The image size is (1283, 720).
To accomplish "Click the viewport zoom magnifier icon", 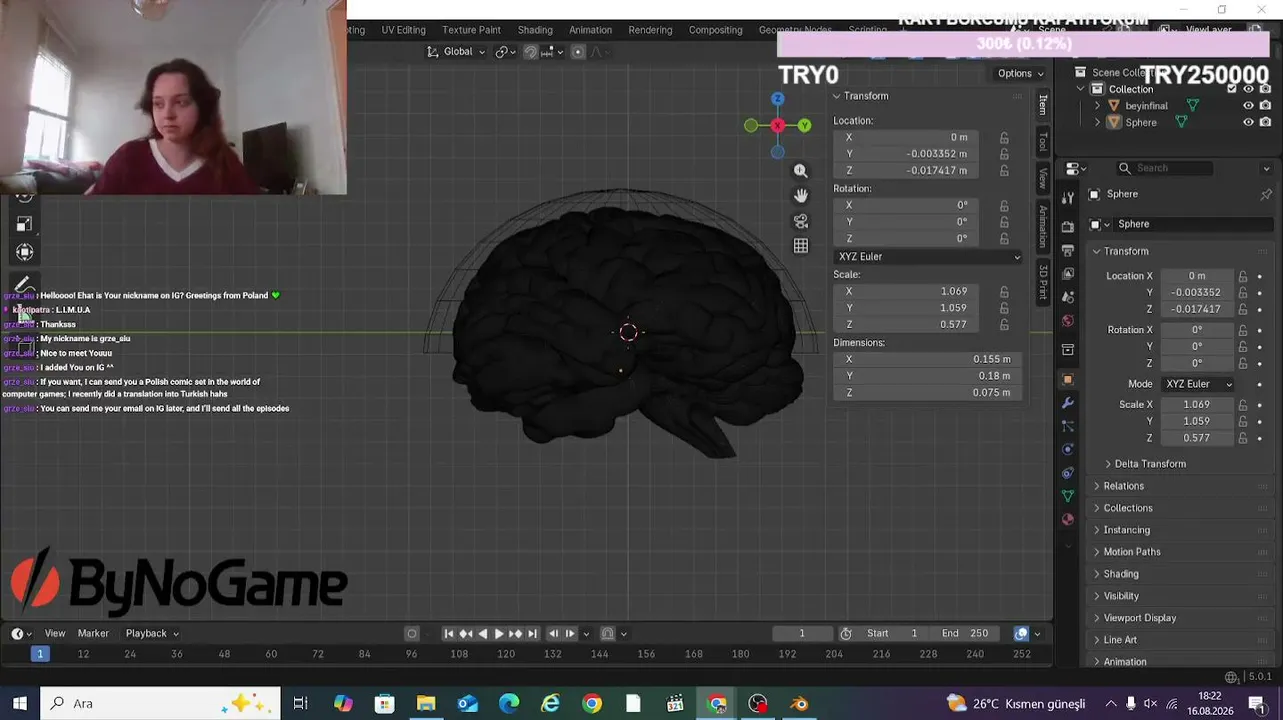I will pyautogui.click(x=800, y=171).
